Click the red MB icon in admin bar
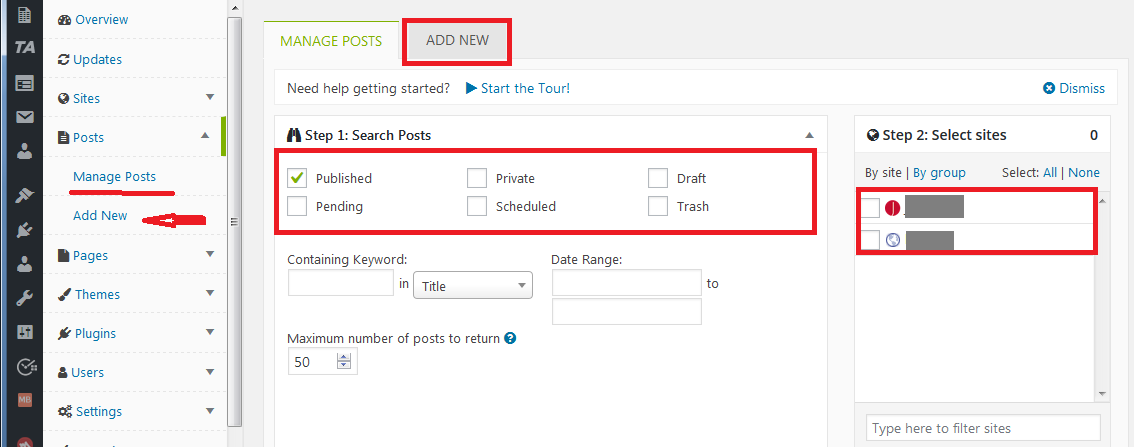Viewport: 1134px width, 447px height. [x=25, y=400]
